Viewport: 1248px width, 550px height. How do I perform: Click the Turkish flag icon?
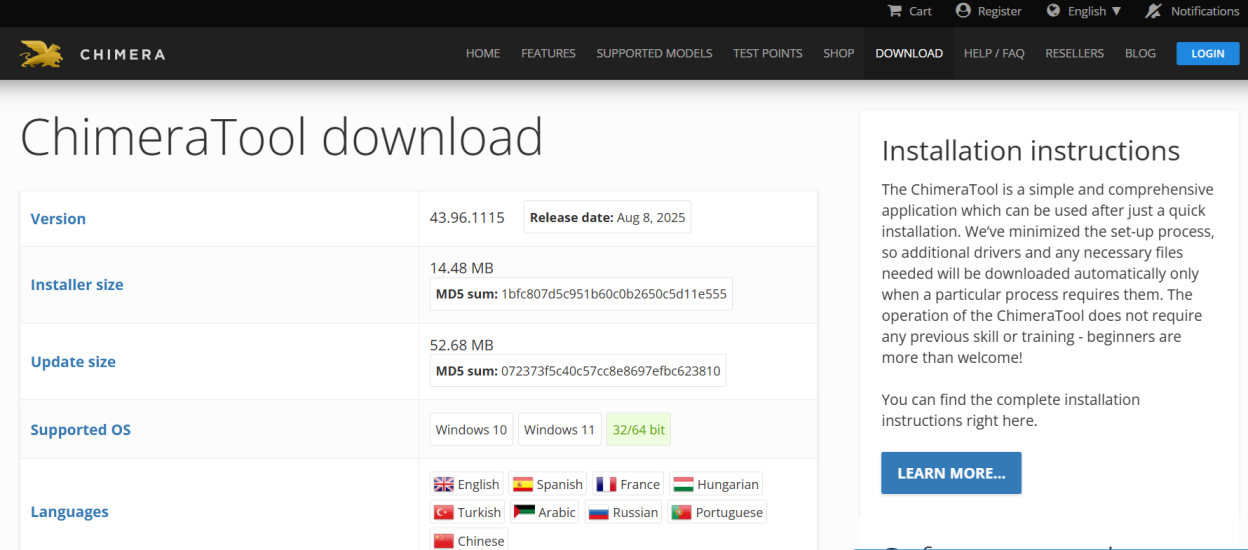pos(444,512)
